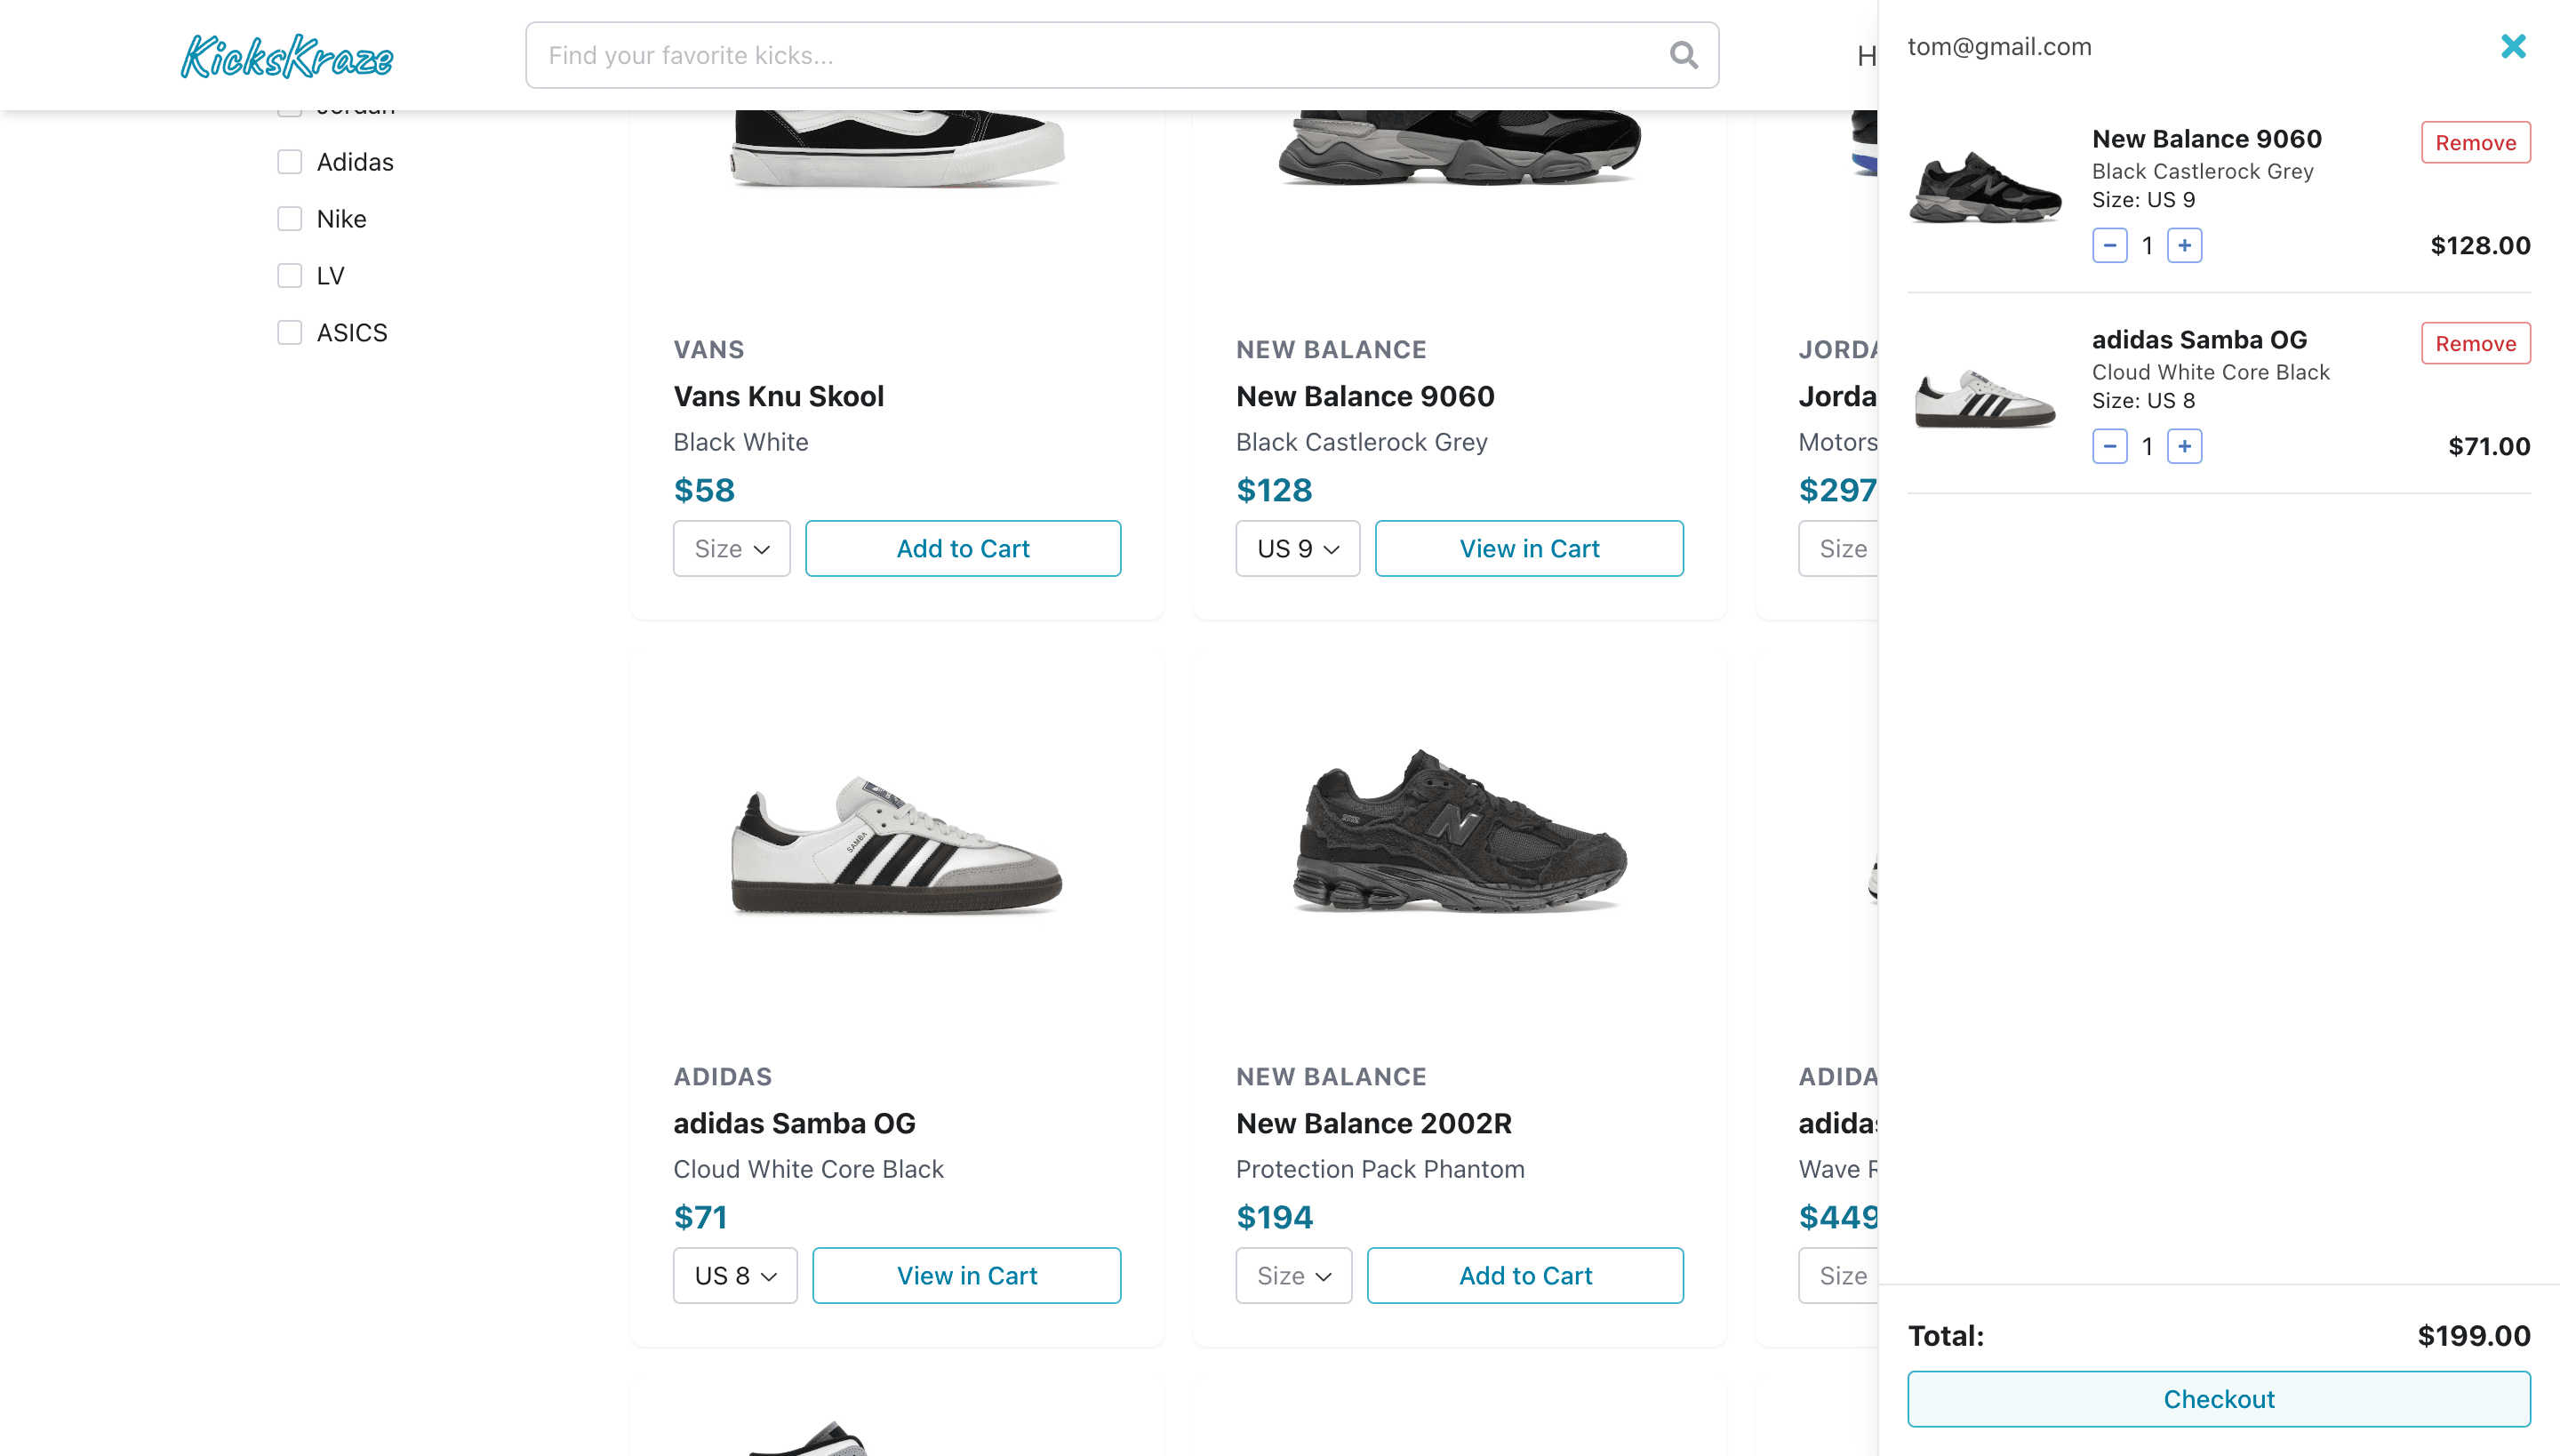Screen dimensions: 2560x1456
Task: Open New Balance 9060 thumbnail in cart
Action: (1984, 188)
